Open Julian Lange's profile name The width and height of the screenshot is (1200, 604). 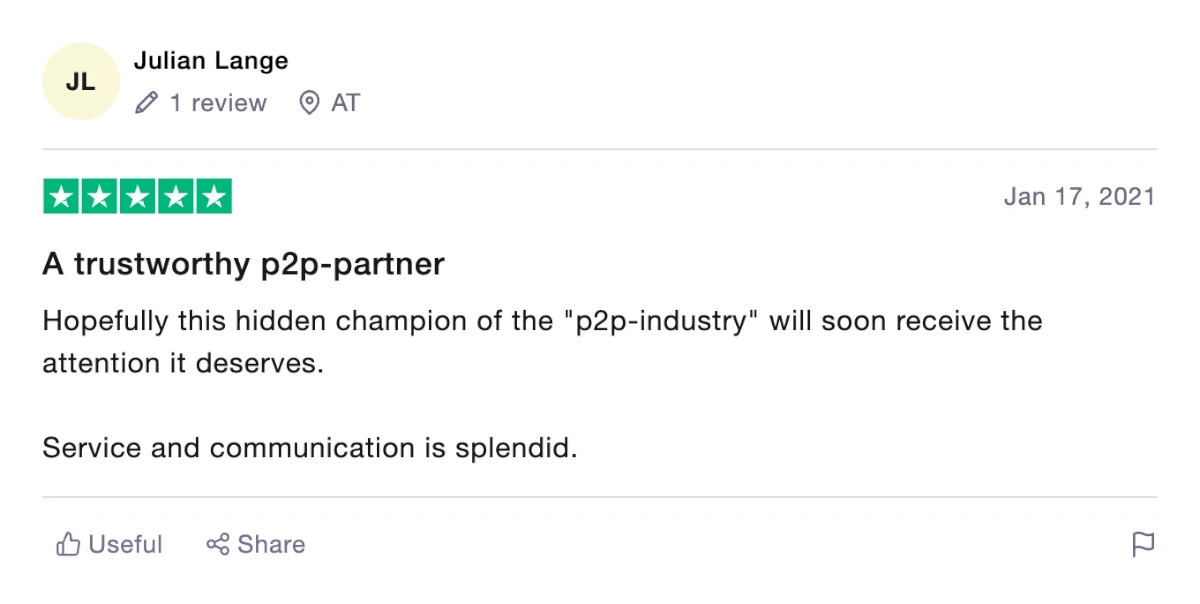pos(211,60)
